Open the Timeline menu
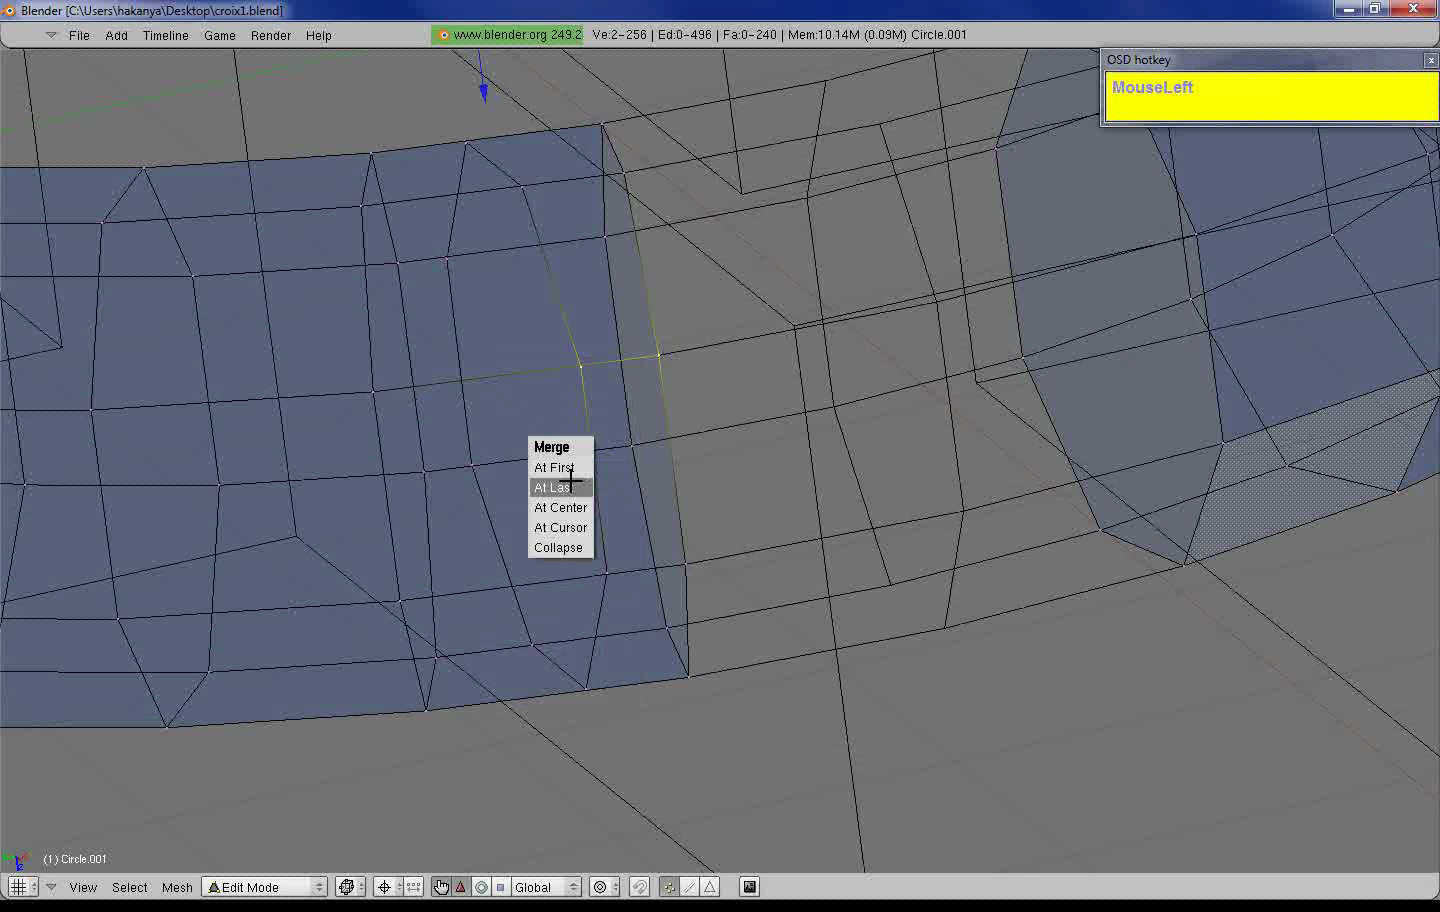 (x=165, y=35)
